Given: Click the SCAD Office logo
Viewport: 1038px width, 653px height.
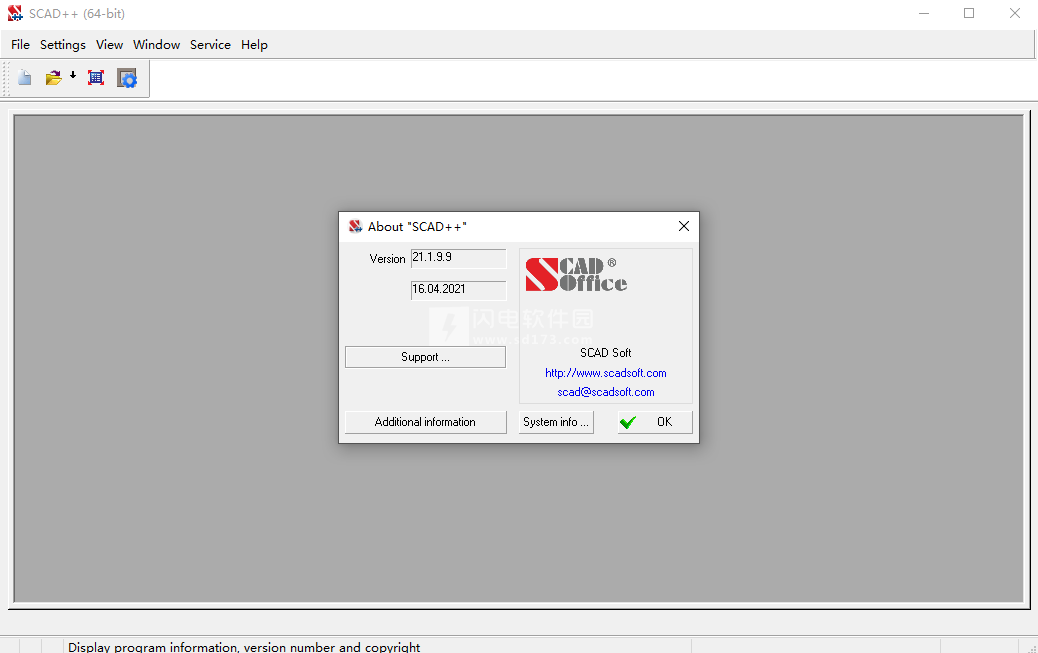Looking at the screenshot, I should pyautogui.click(x=576, y=274).
